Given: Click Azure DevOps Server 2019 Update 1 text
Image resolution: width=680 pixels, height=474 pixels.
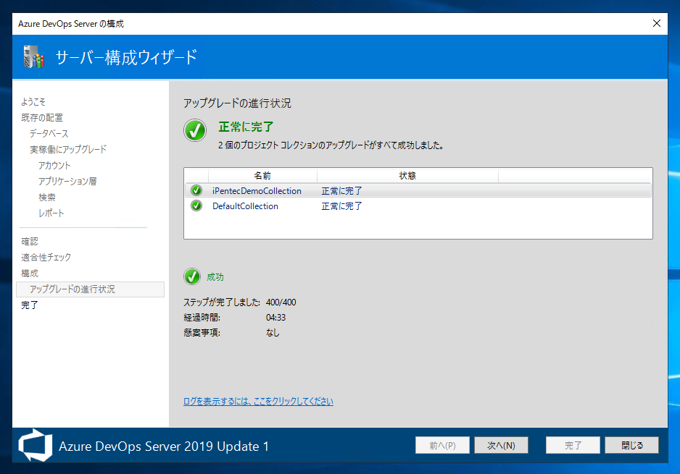Looking at the screenshot, I should click(x=164, y=446).
